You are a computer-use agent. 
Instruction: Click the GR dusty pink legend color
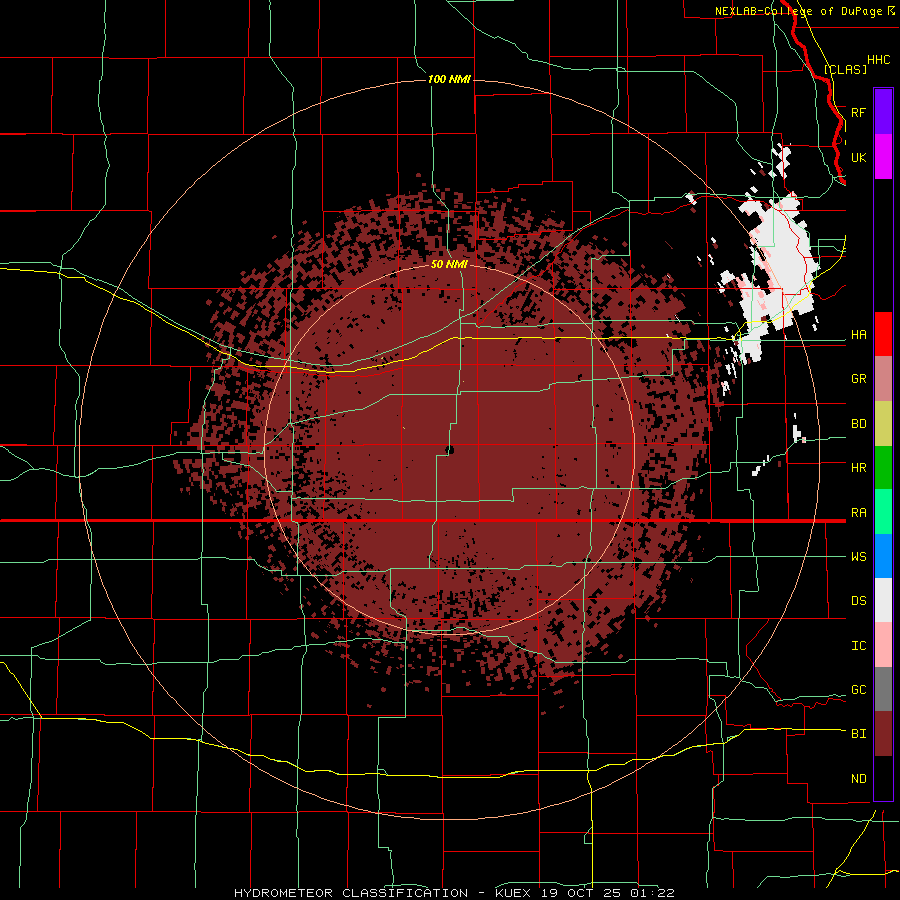coord(883,378)
